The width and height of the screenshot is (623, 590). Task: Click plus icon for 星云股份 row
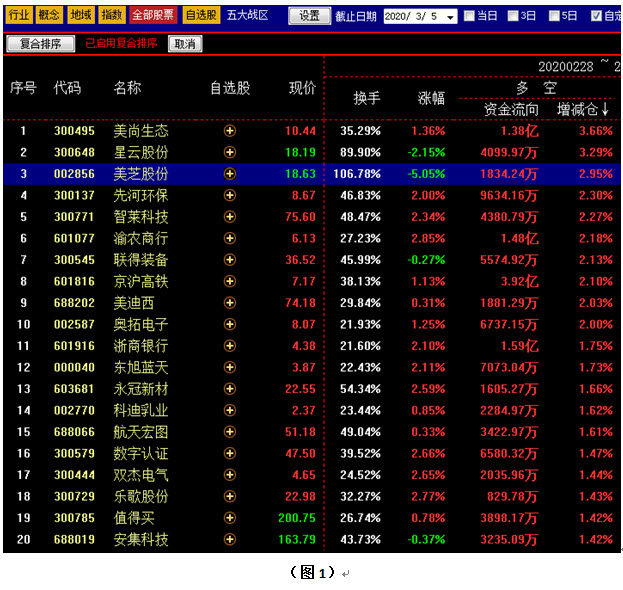coord(230,152)
